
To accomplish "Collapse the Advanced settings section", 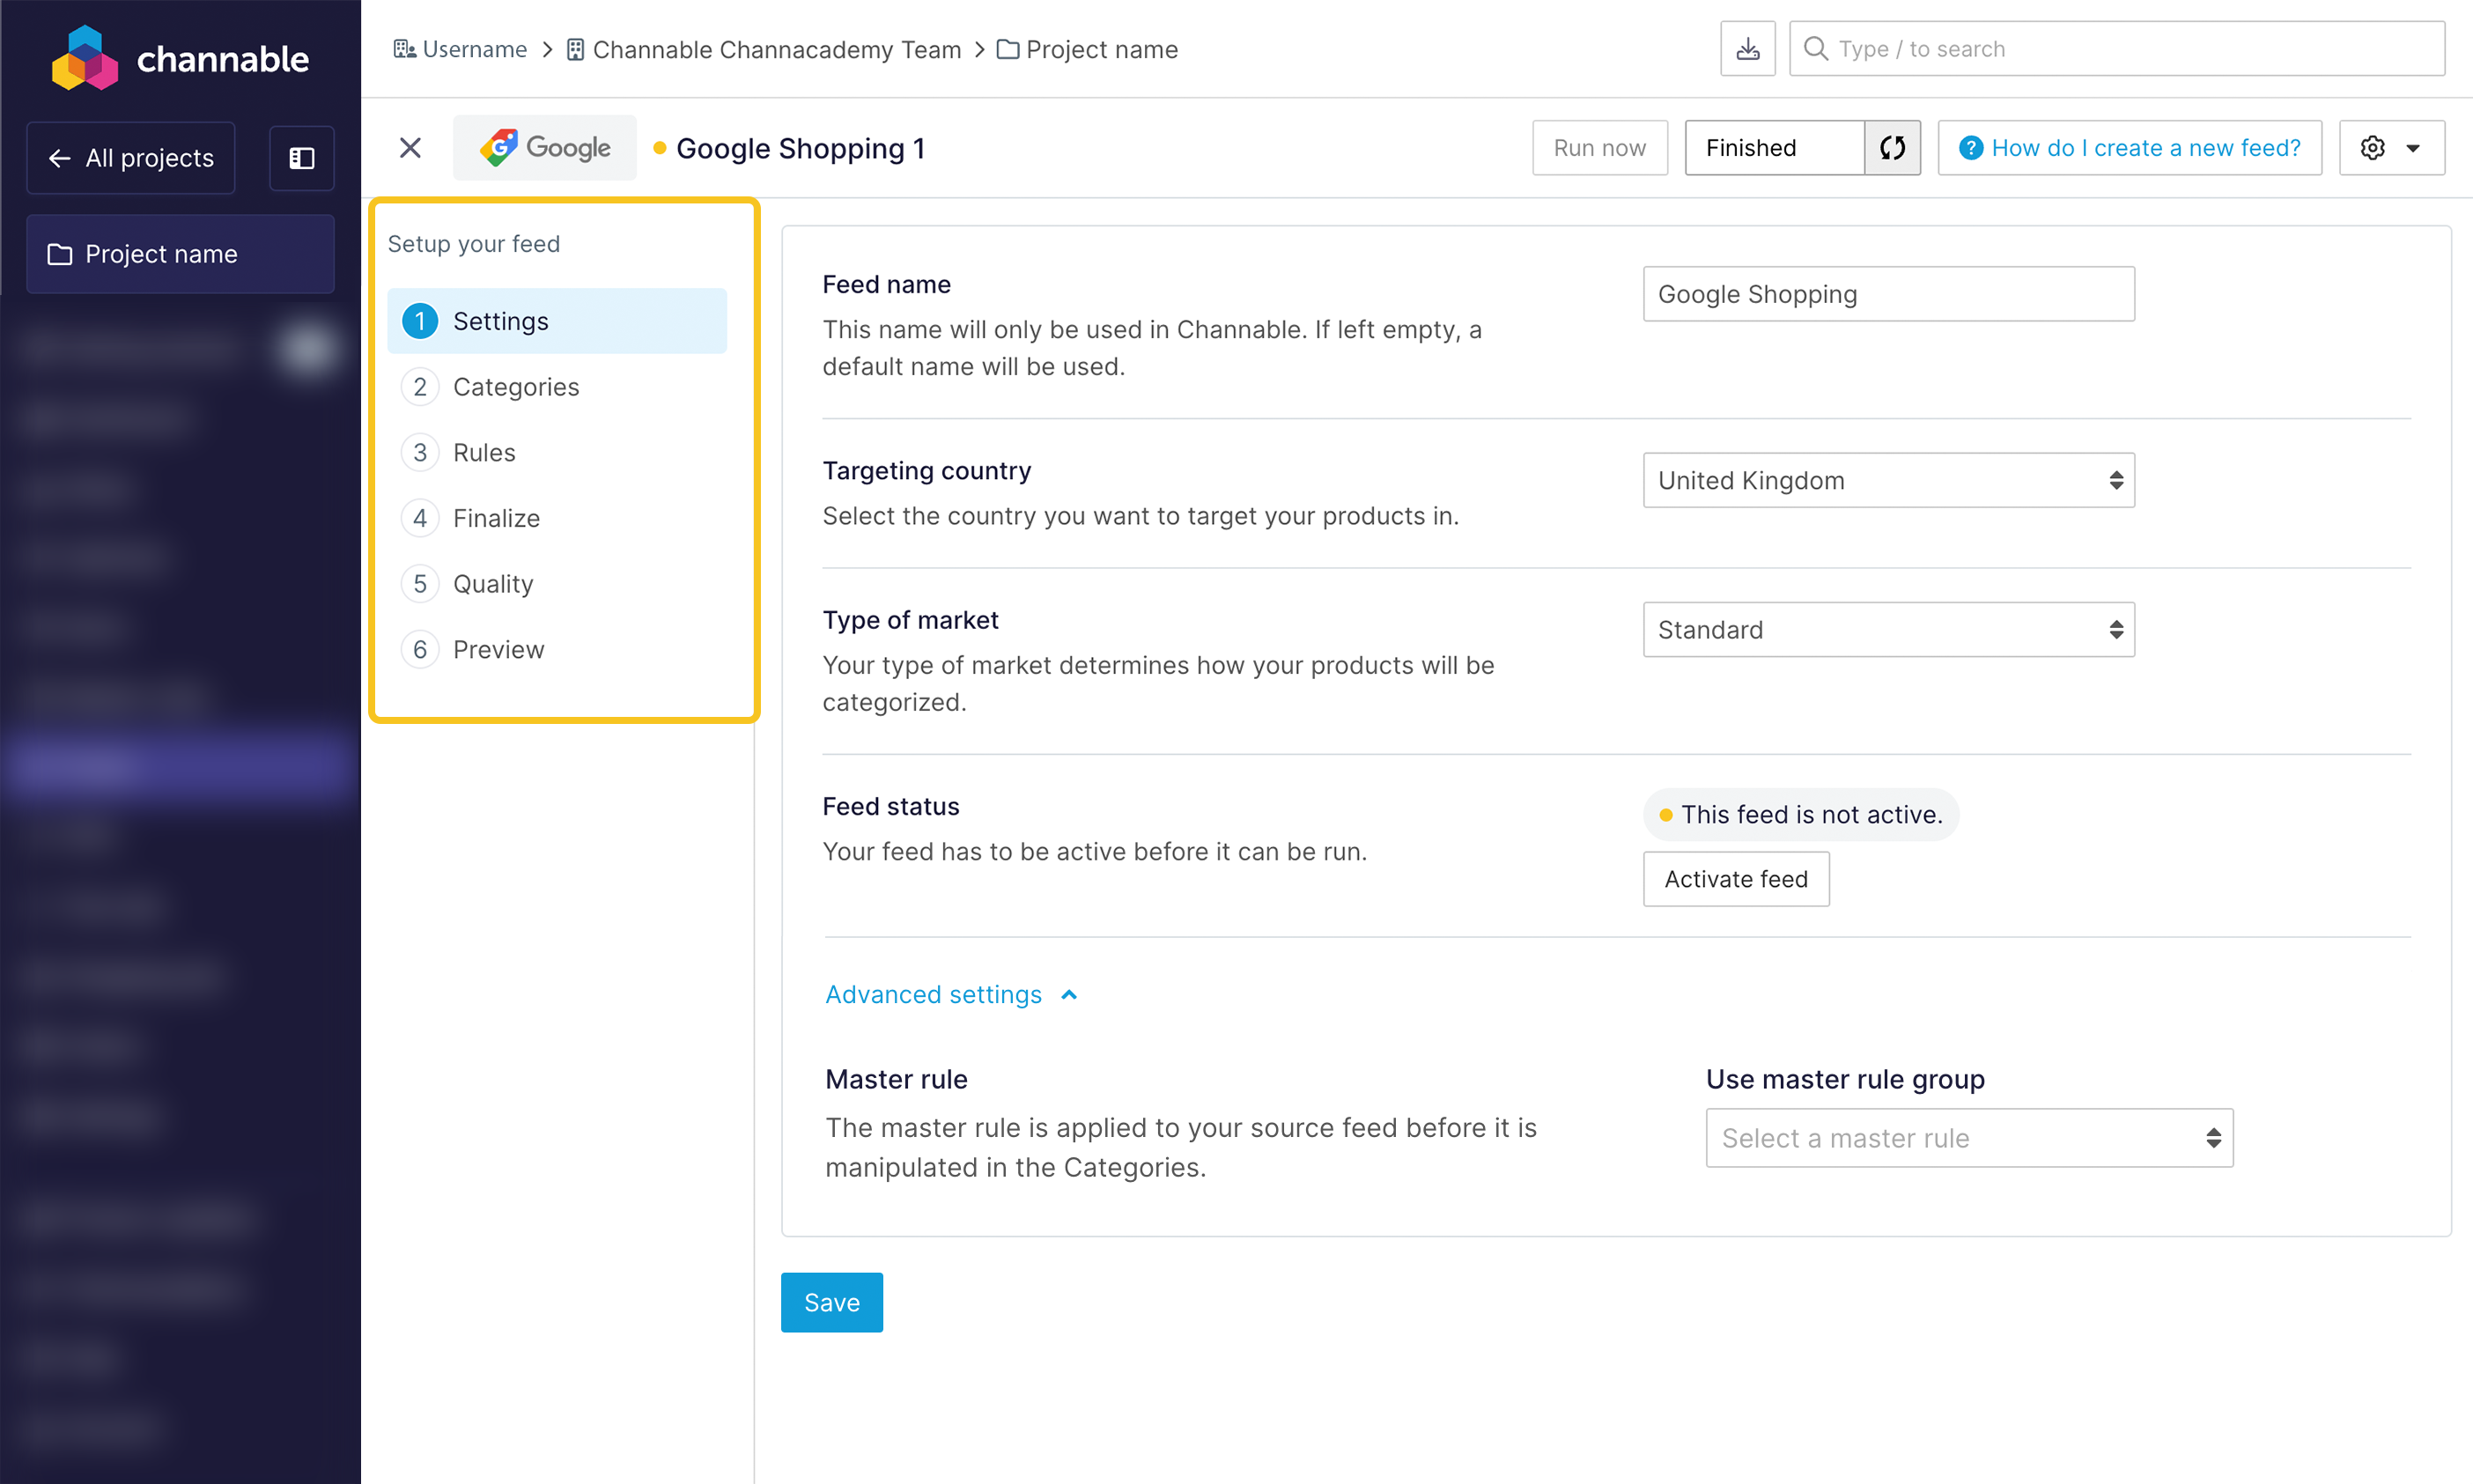I will [950, 995].
